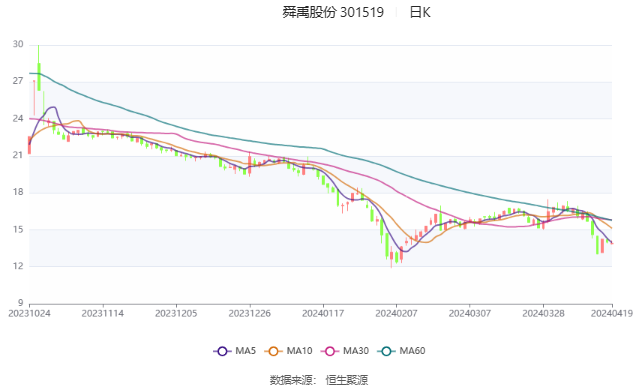This screenshot has width=637, height=387.
Task: Click the data source text 恒生聚源
Action: click(x=347, y=380)
